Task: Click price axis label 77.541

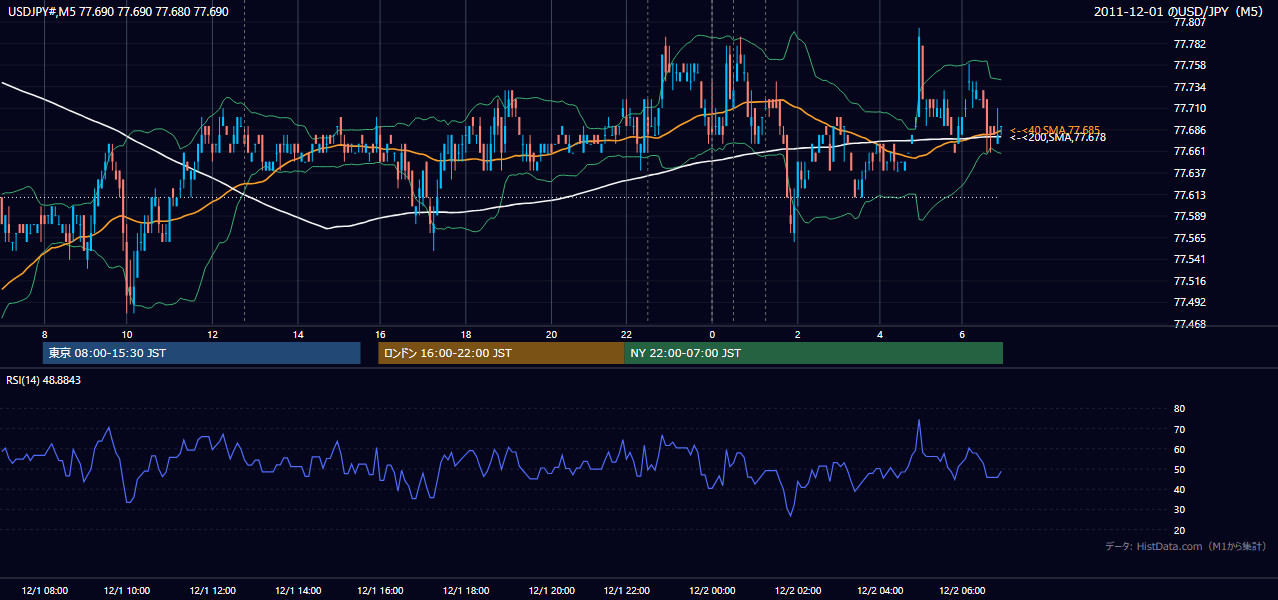Action: point(1191,260)
